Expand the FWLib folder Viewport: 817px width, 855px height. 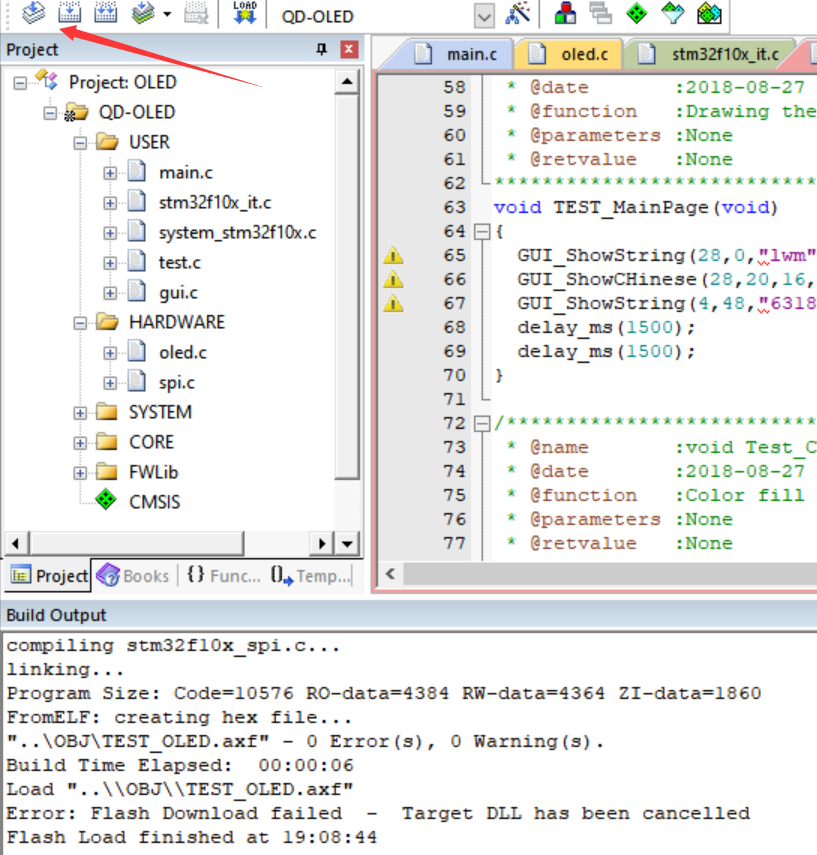click(x=80, y=473)
